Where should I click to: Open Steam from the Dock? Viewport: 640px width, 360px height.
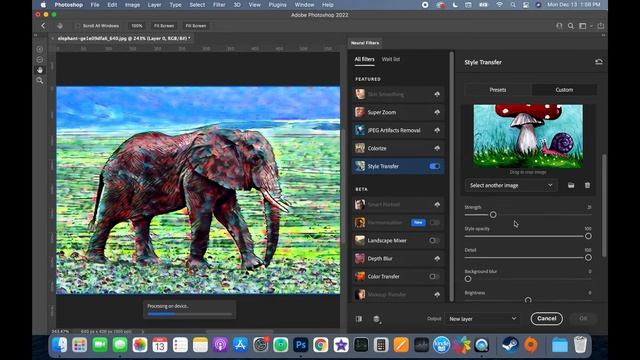[x=510, y=345]
